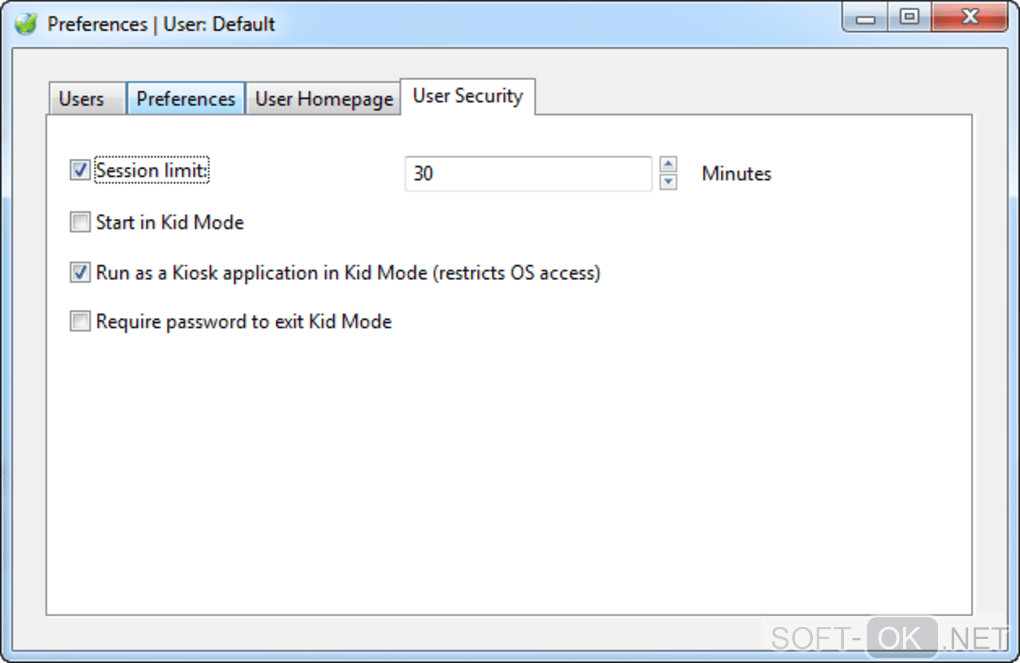Viewport: 1020px width, 663px height.
Task: Go to the User Homepage tab
Action: tap(323, 99)
